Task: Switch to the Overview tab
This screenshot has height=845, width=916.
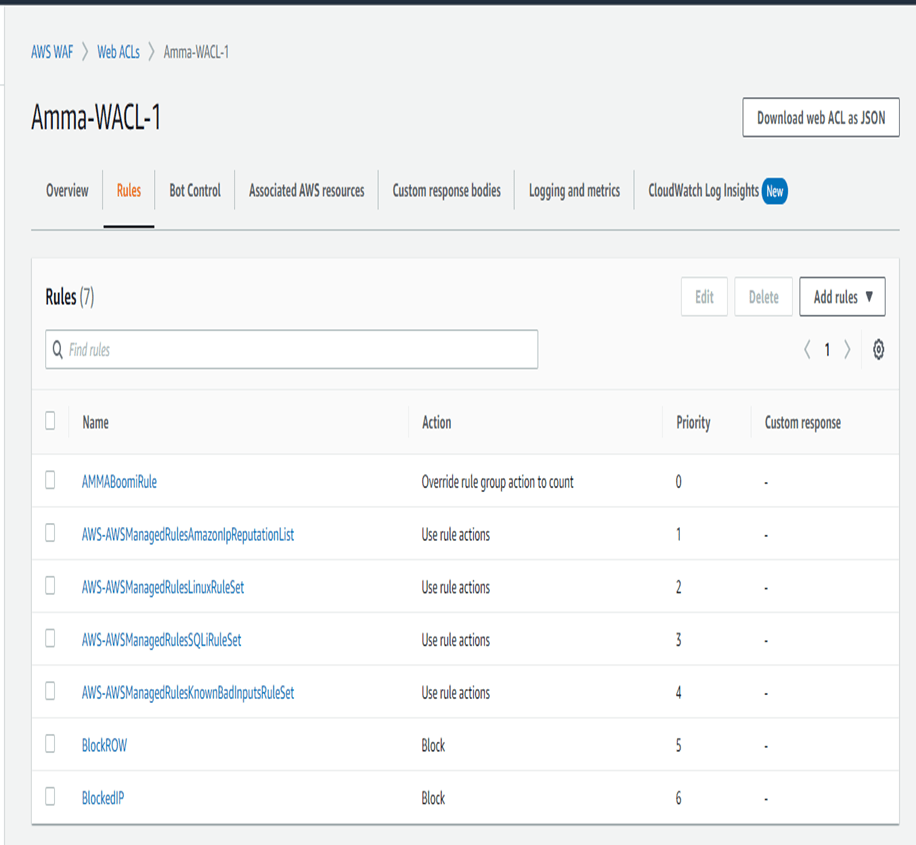Action: coord(67,191)
